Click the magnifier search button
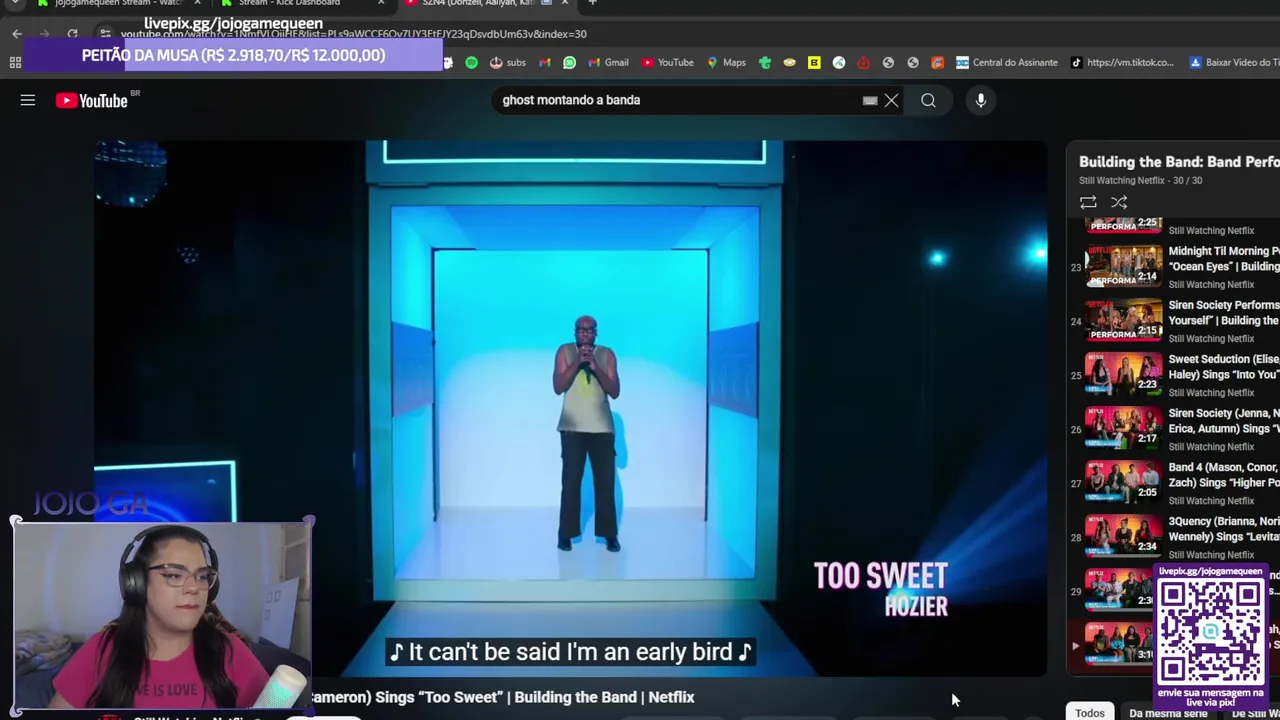 [928, 100]
